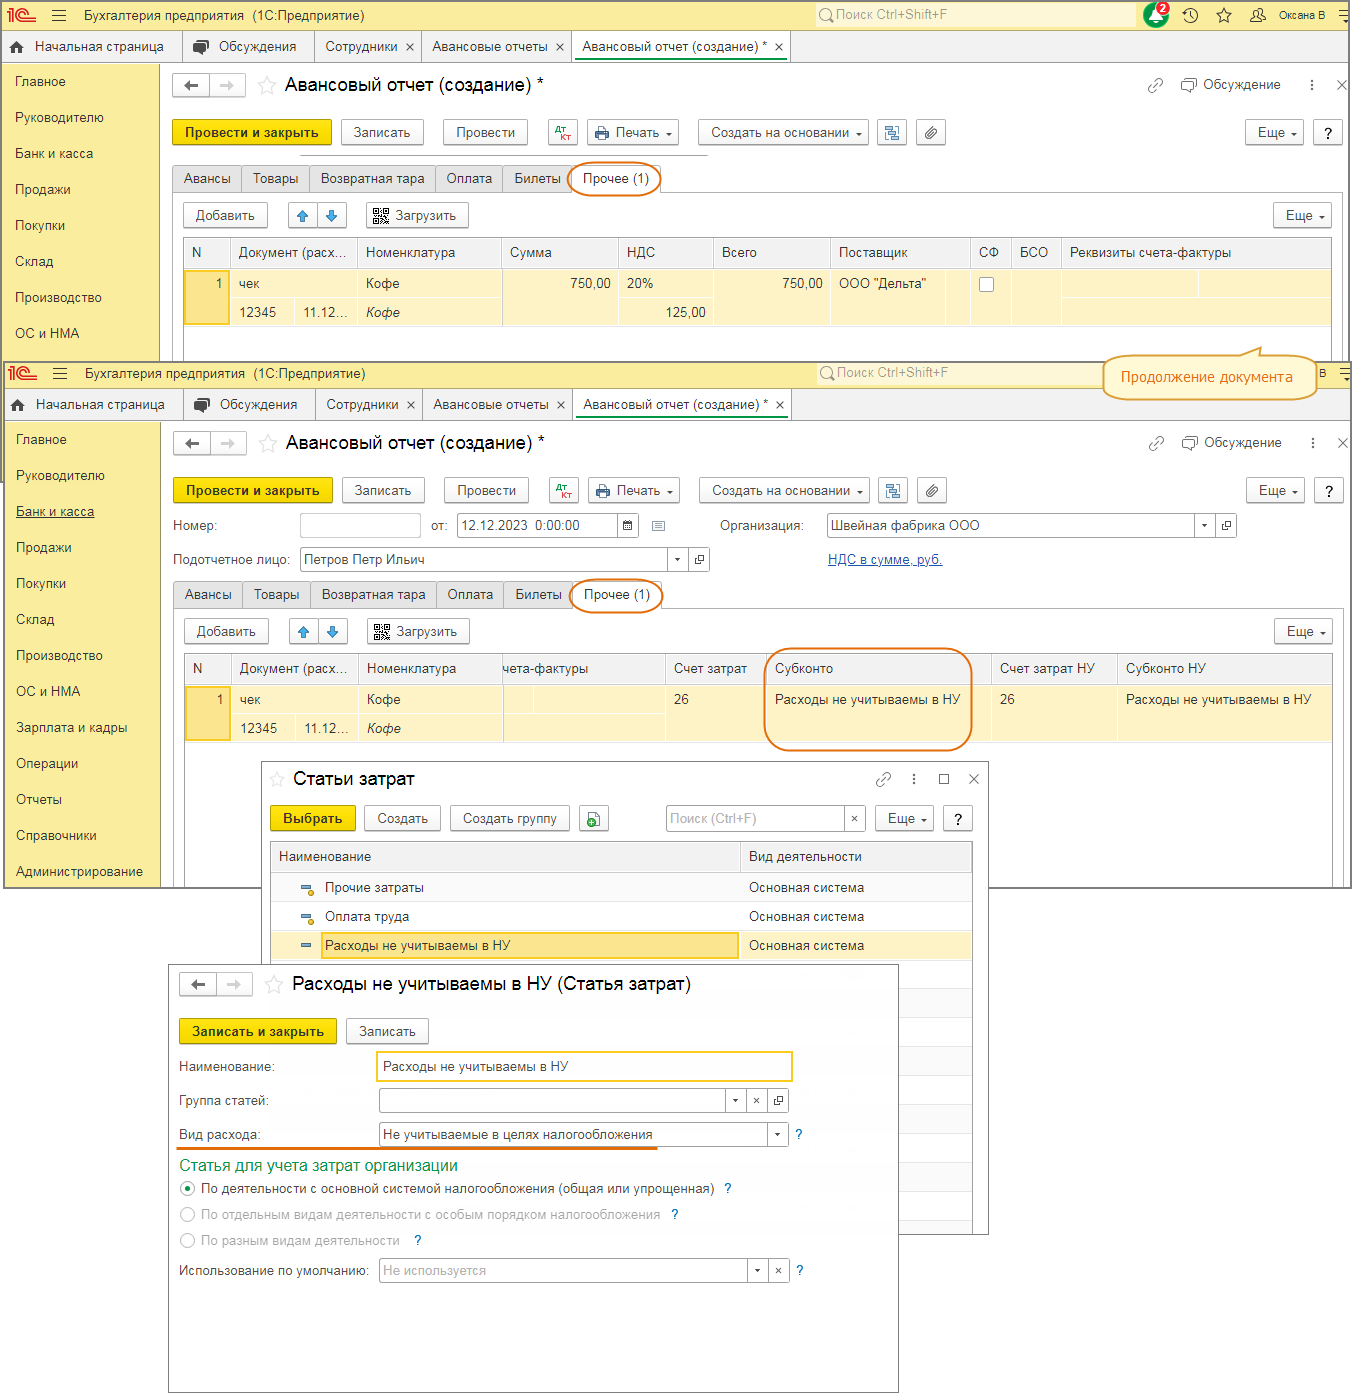Move the row down in the upper window
Image resolution: width=1354 pixels, height=1394 pixels.
(332, 216)
